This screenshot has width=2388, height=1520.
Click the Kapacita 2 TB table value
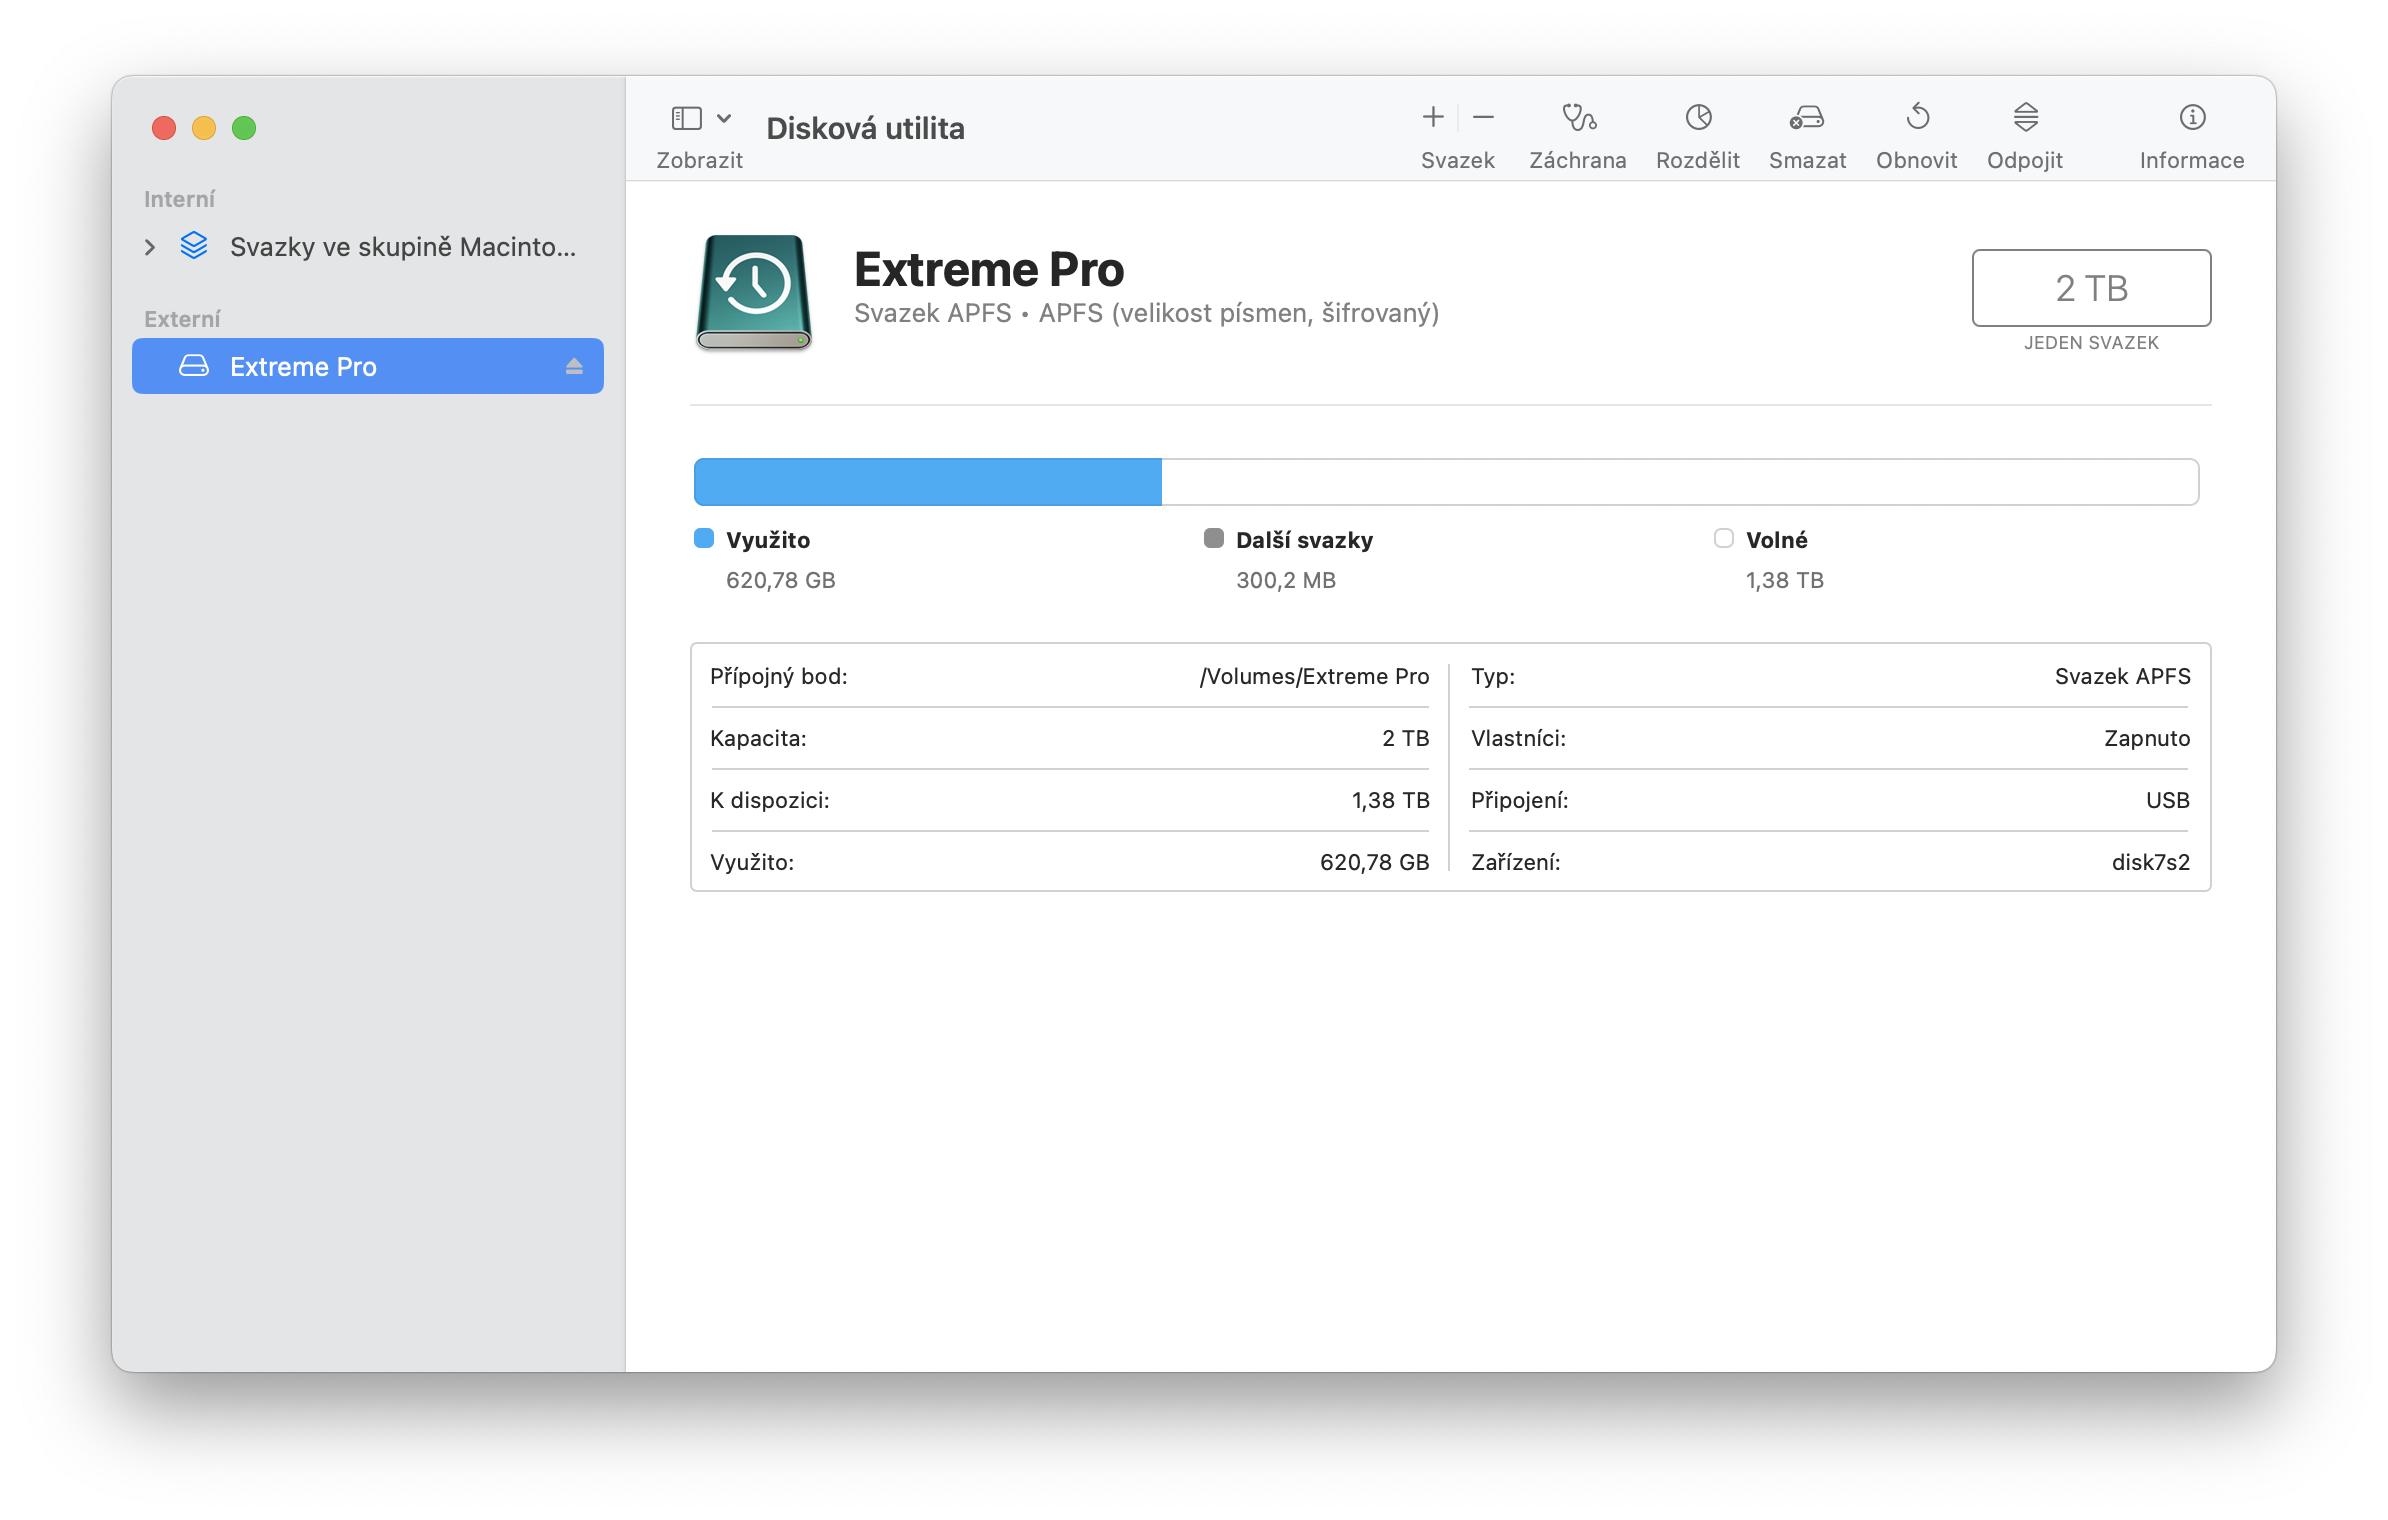tap(1405, 739)
